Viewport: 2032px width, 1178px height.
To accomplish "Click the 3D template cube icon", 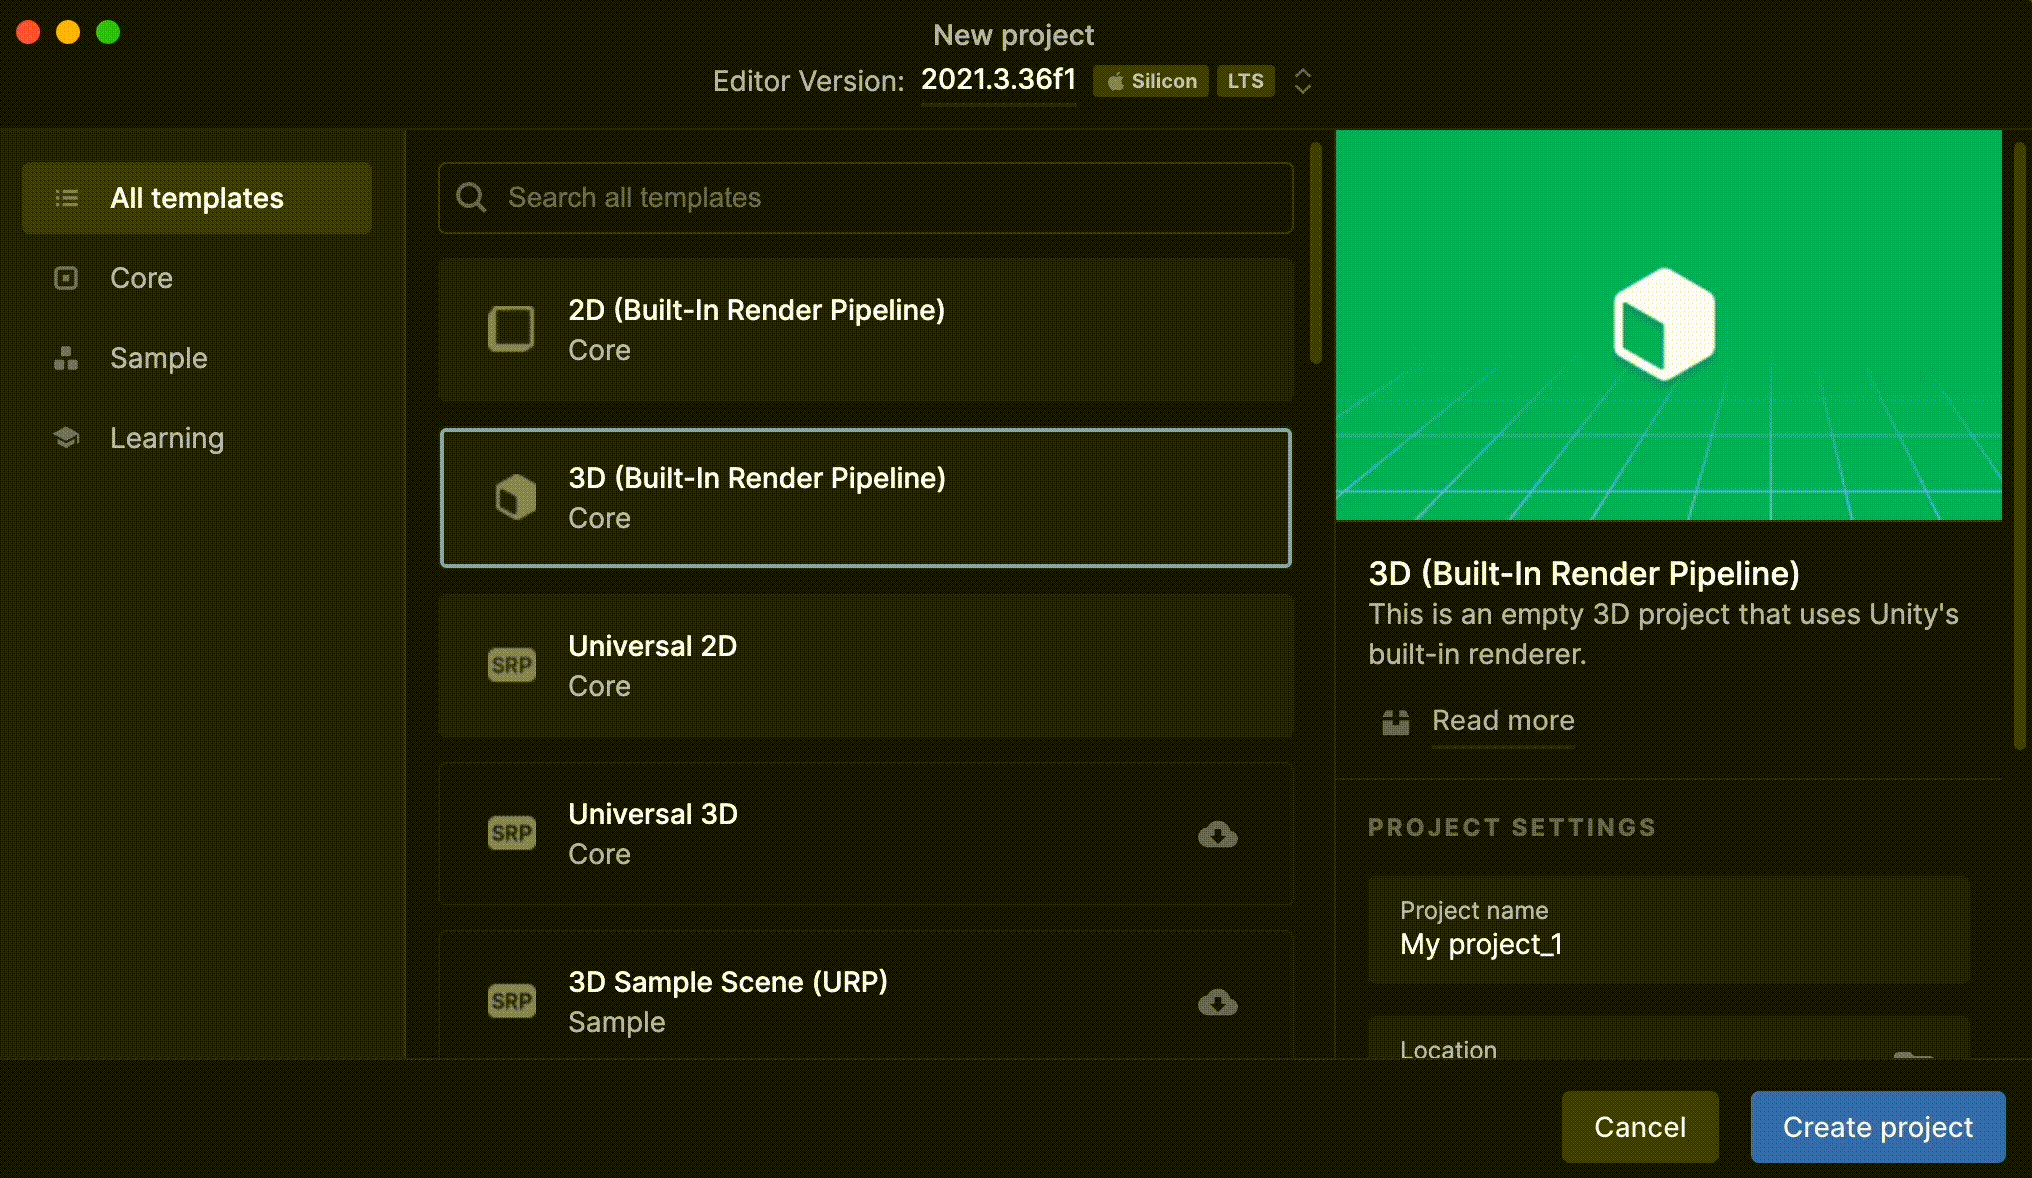I will point(515,497).
